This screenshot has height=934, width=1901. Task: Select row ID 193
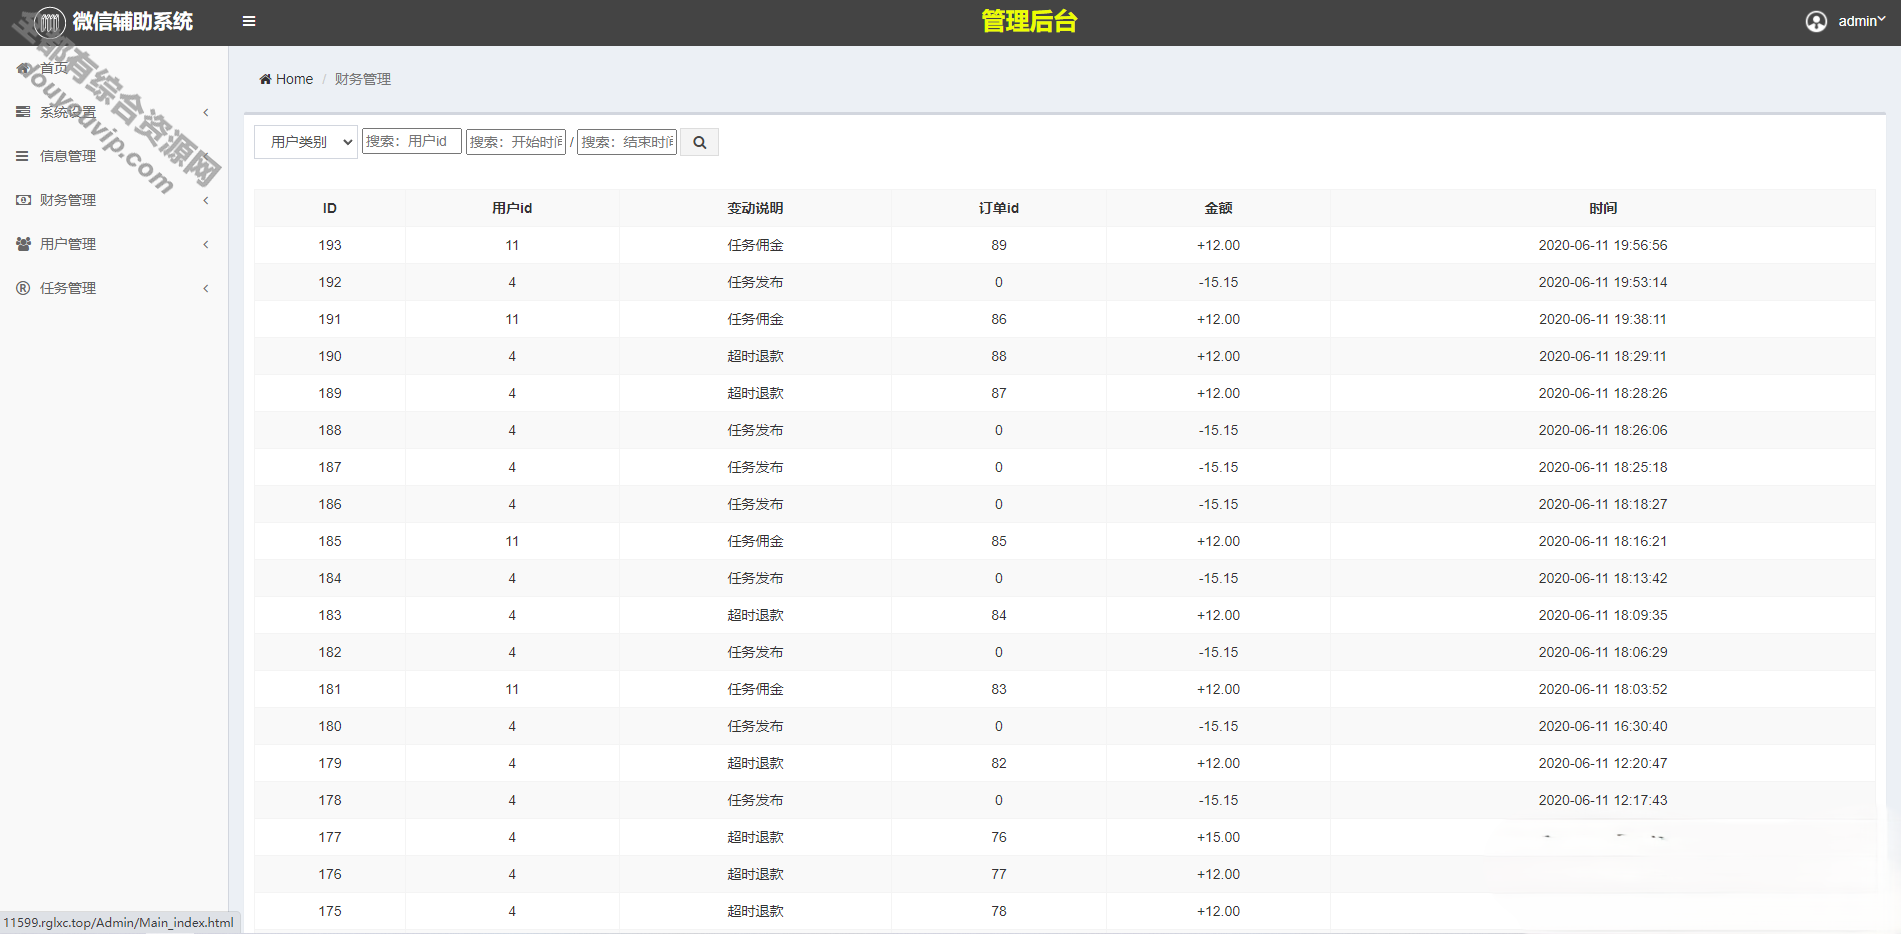330,245
